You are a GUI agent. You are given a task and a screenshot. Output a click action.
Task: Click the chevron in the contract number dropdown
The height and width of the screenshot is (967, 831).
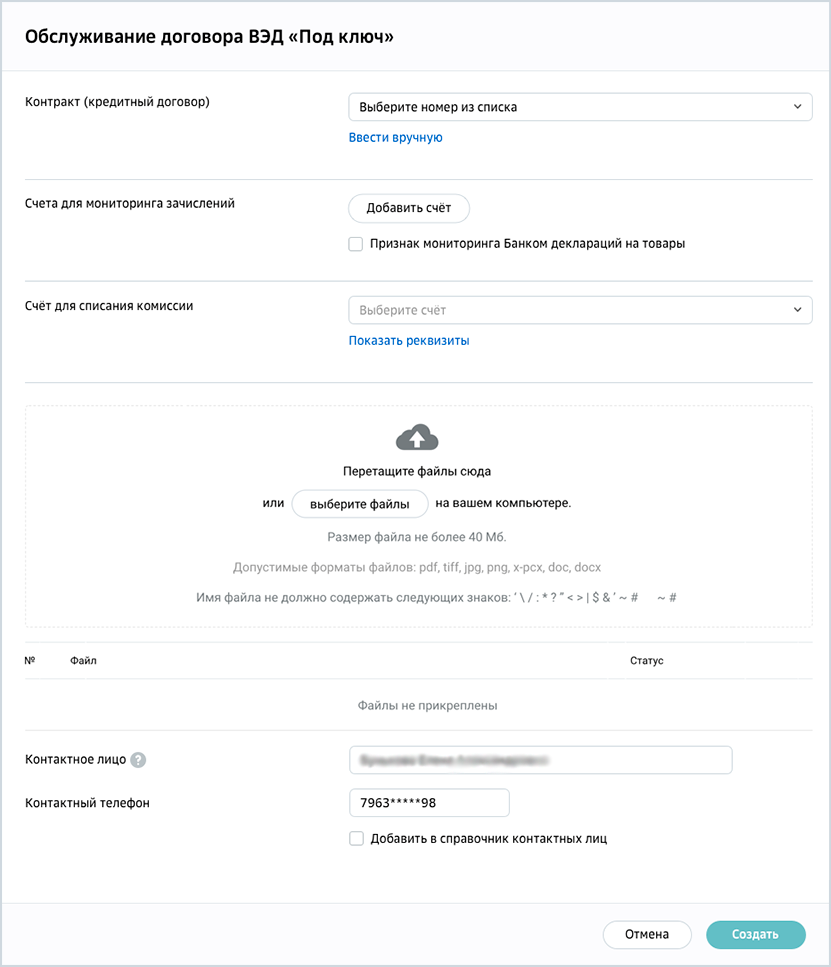tap(797, 107)
